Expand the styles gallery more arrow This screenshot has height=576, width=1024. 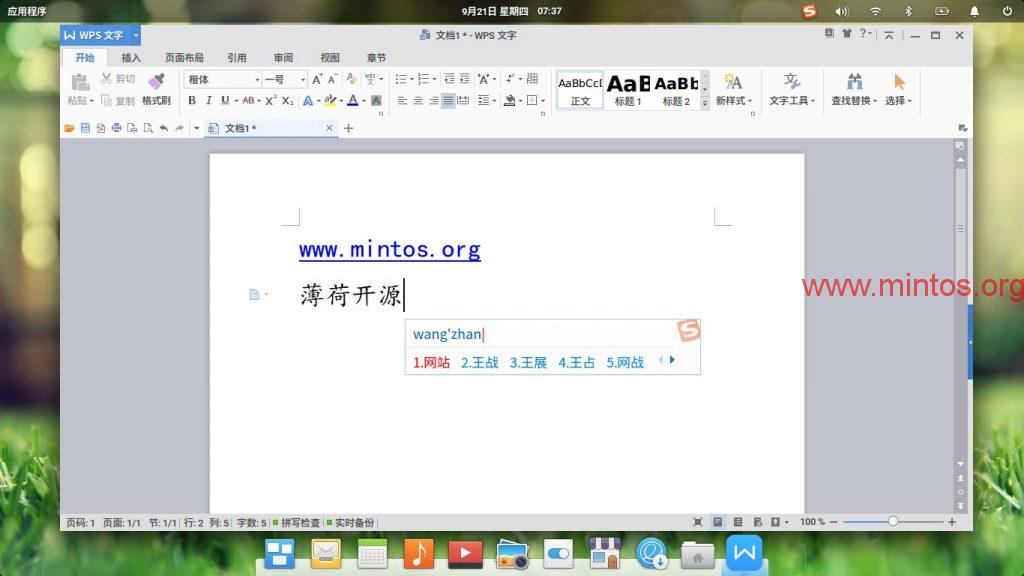pyautogui.click(x=705, y=103)
